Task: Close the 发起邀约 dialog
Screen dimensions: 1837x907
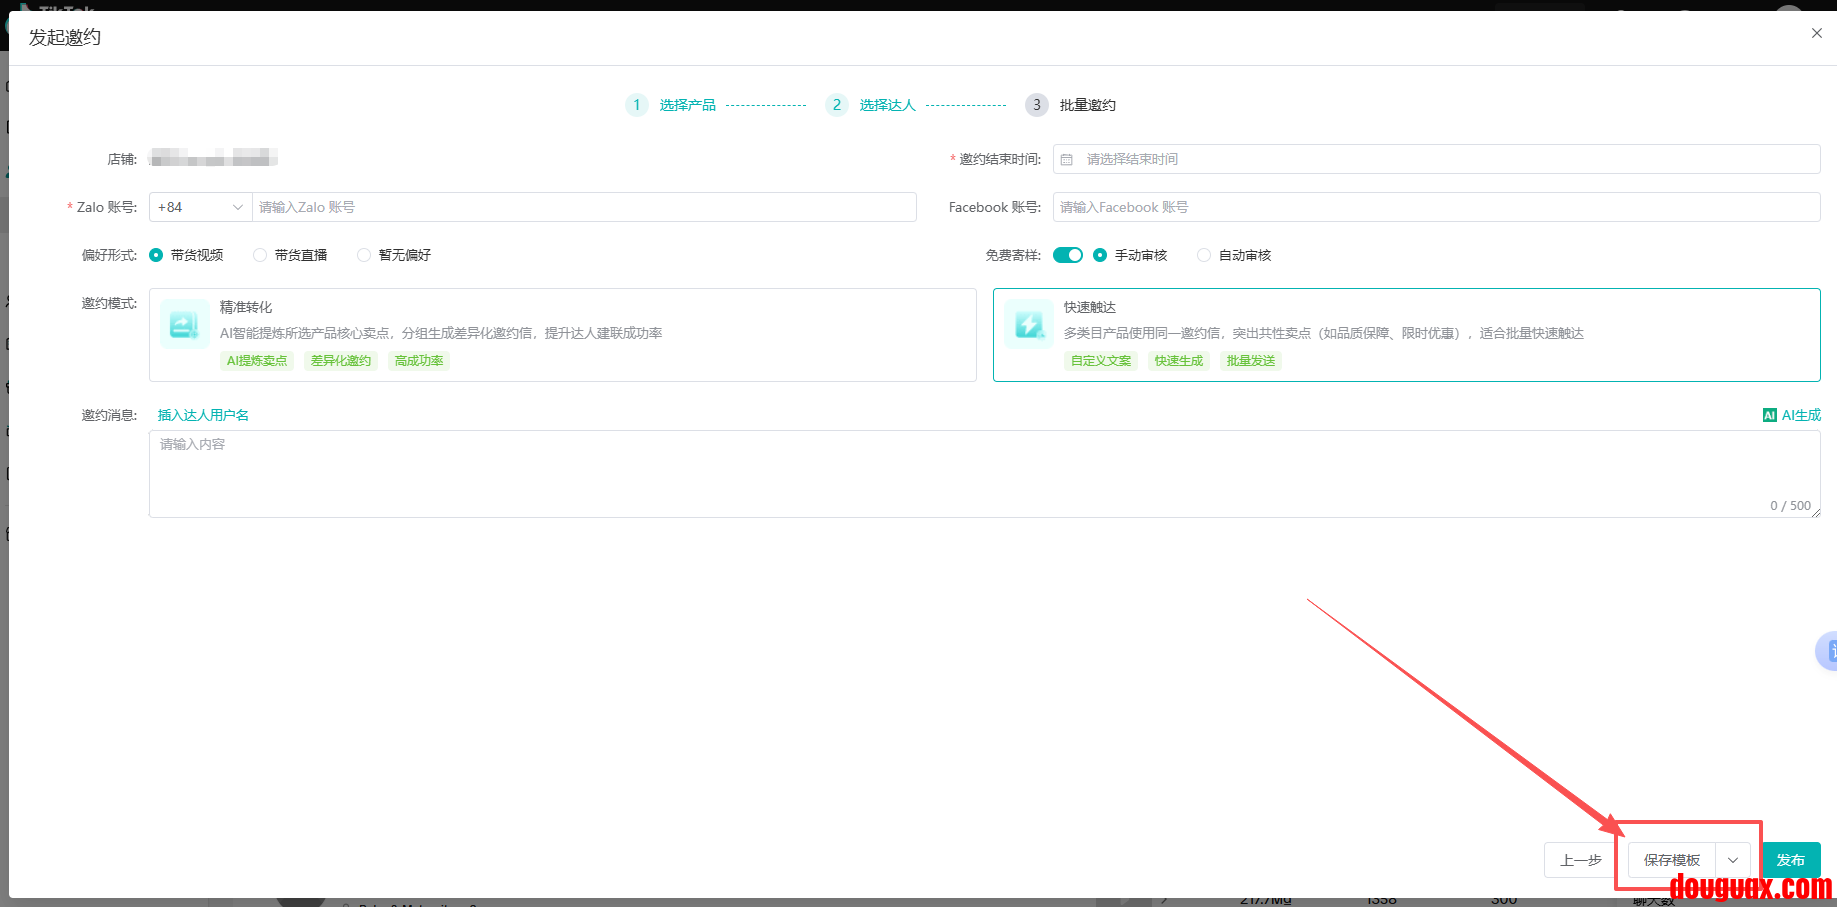Action: click(1816, 33)
